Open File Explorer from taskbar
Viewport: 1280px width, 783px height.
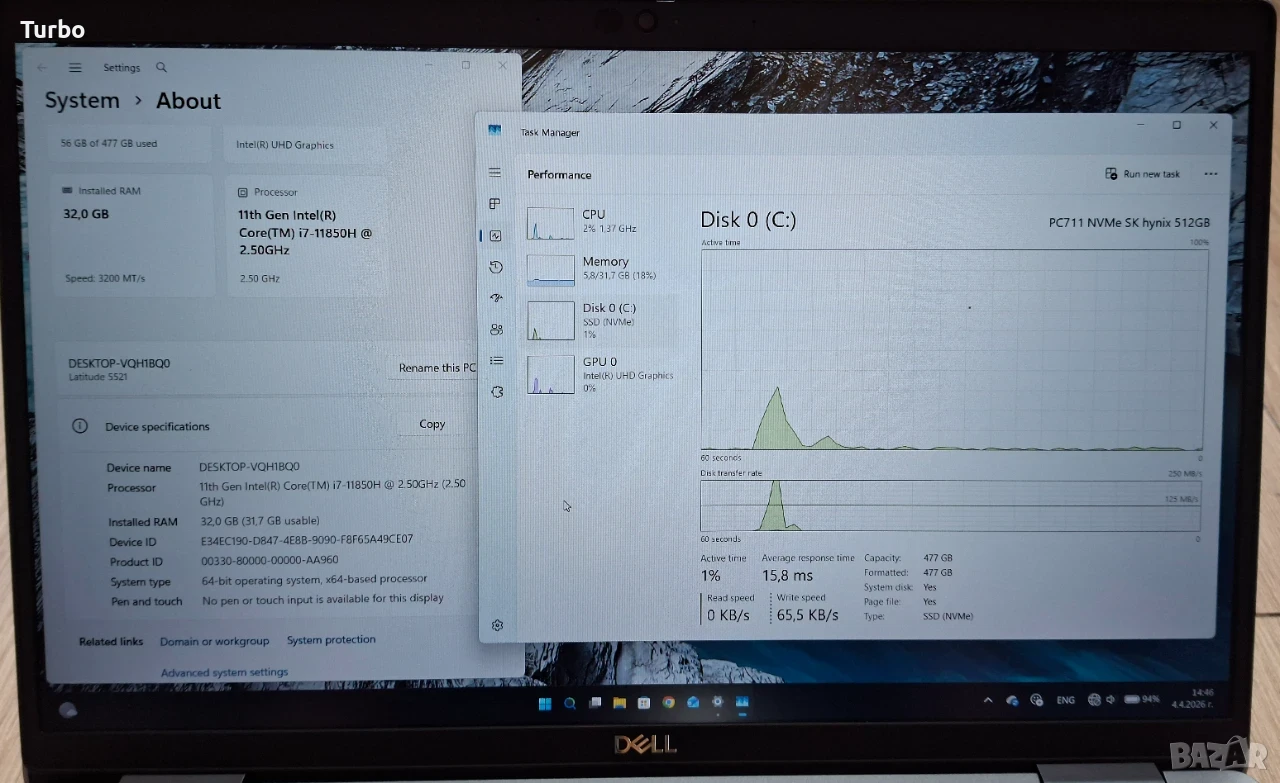[619, 703]
